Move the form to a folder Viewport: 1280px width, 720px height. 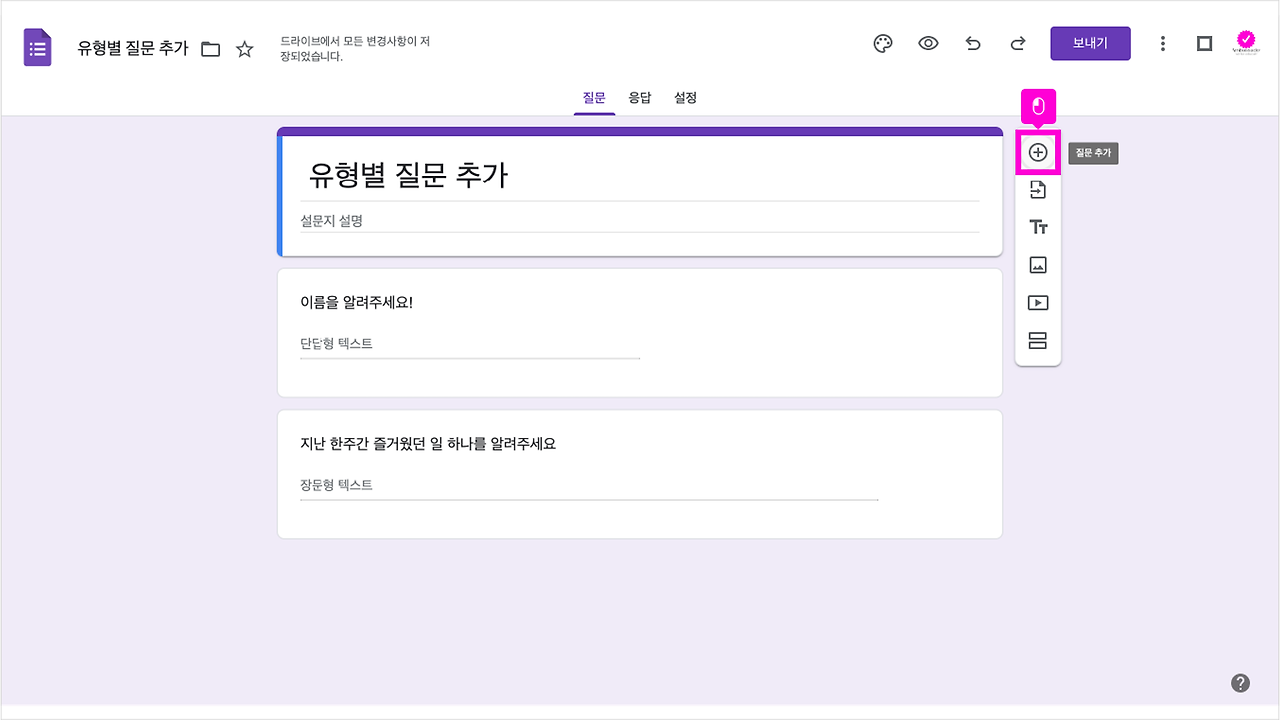(x=210, y=47)
